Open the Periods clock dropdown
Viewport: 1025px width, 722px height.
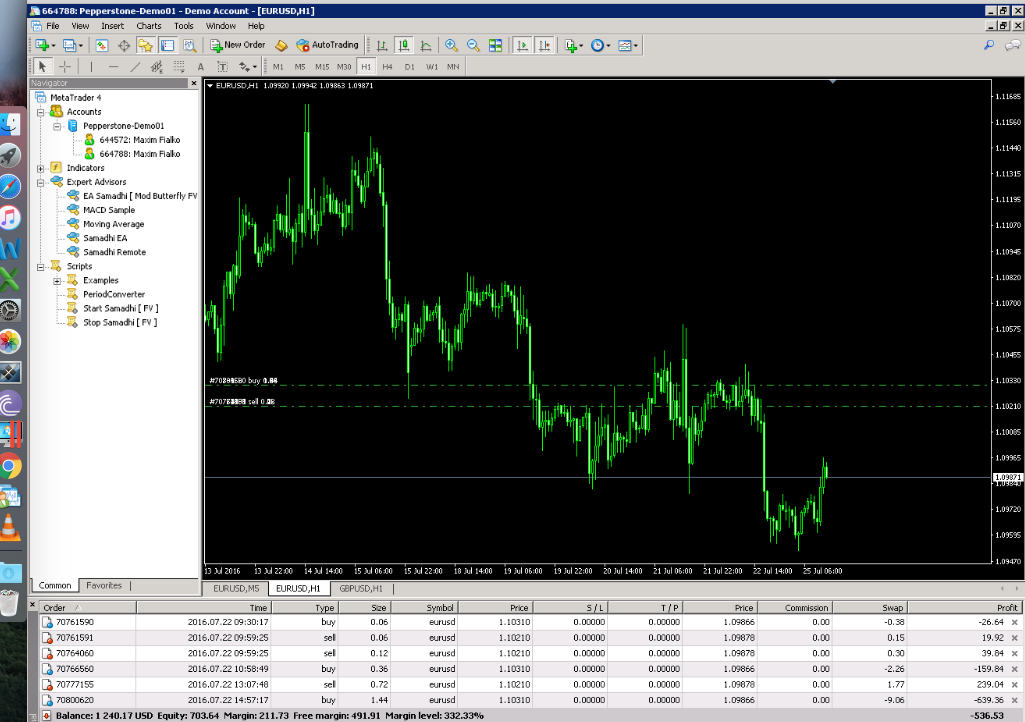coord(600,45)
